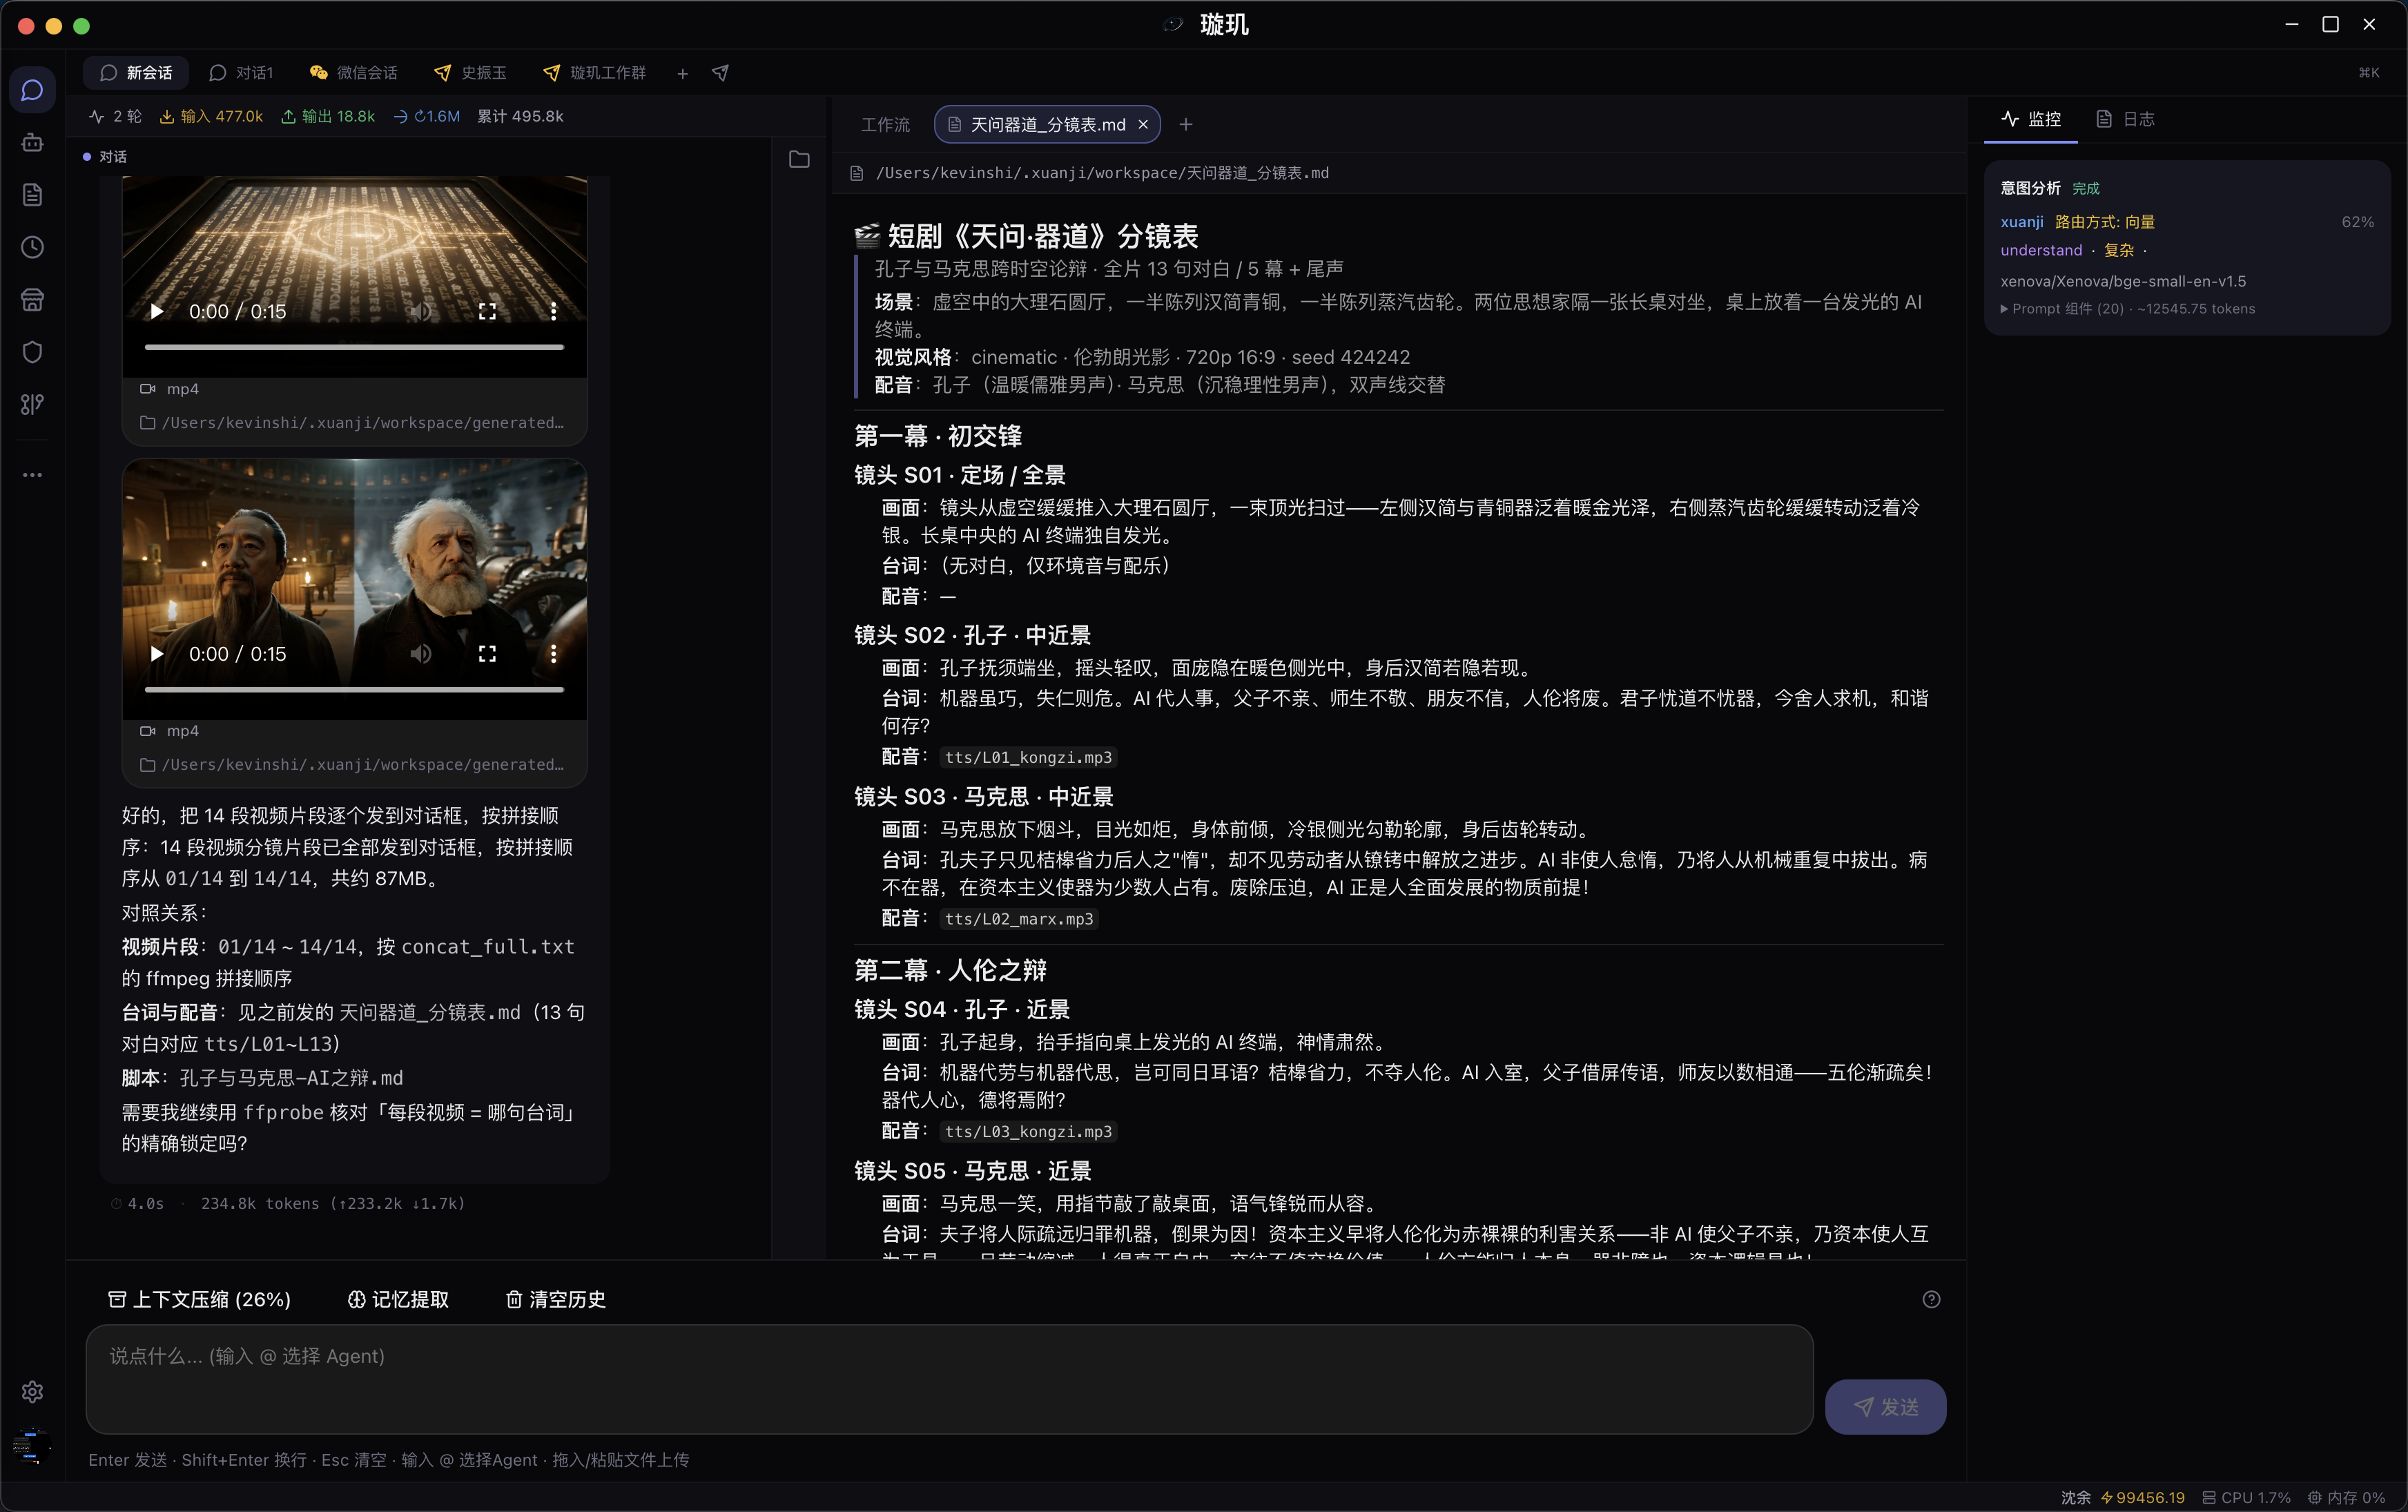The image size is (2408, 1512).
Task: Open the clock history icon in the sidebar
Action: 32,247
